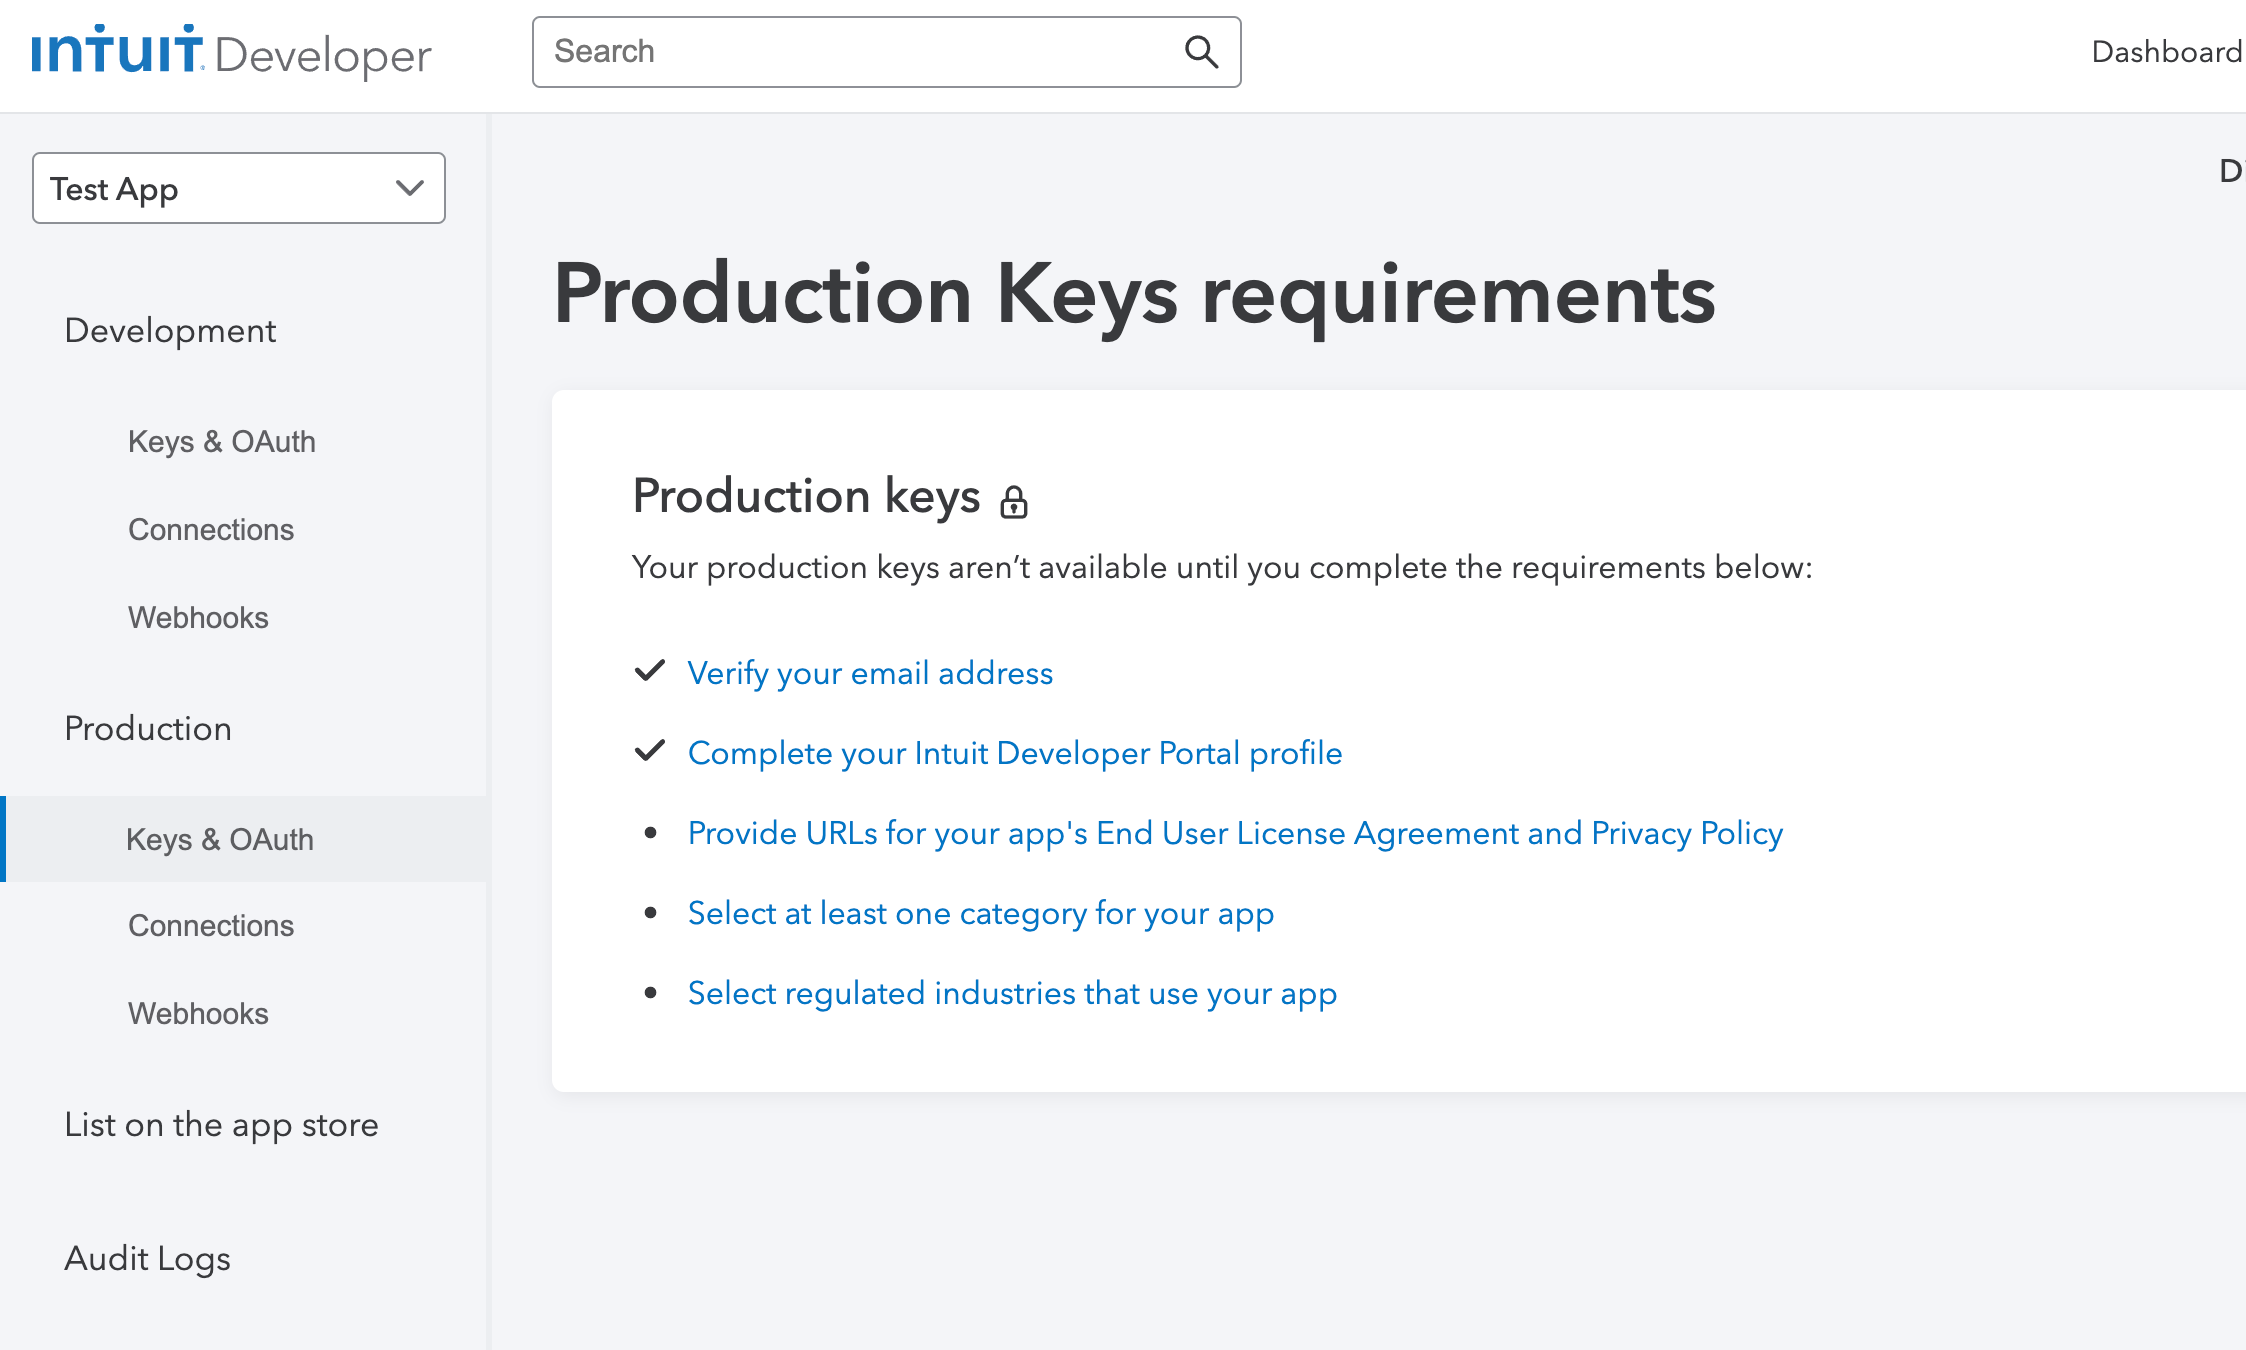Select the Development section heading

tap(170, 331)
